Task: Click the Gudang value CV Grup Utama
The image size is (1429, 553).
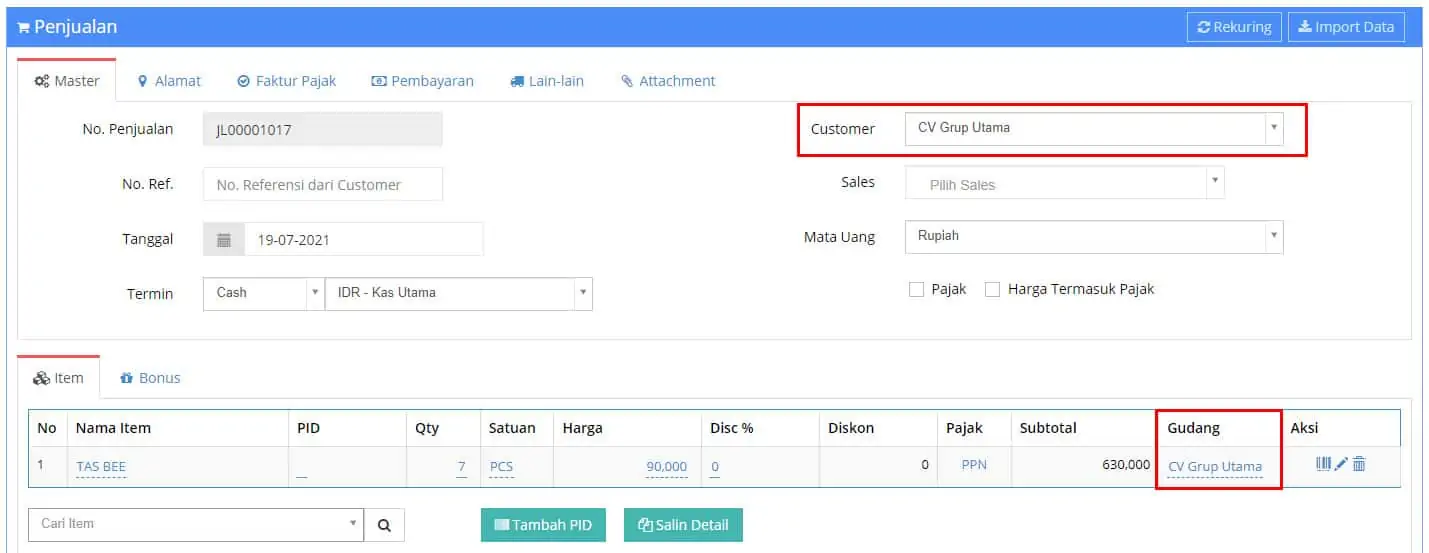Action: coord(1215,467)
